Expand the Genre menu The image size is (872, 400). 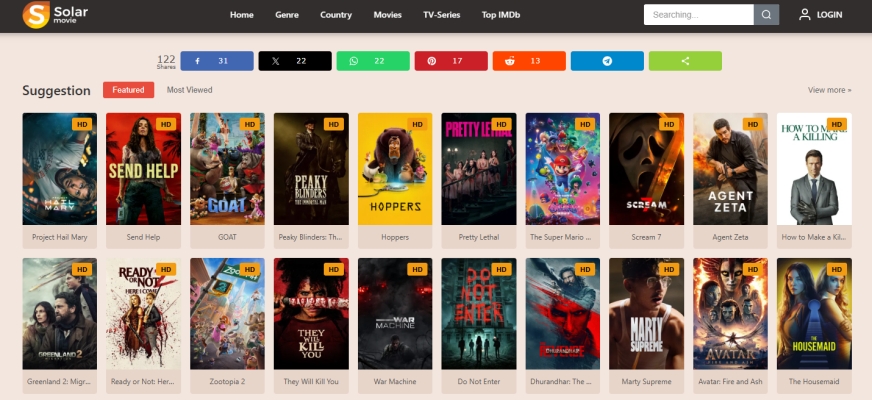[287, 15]
